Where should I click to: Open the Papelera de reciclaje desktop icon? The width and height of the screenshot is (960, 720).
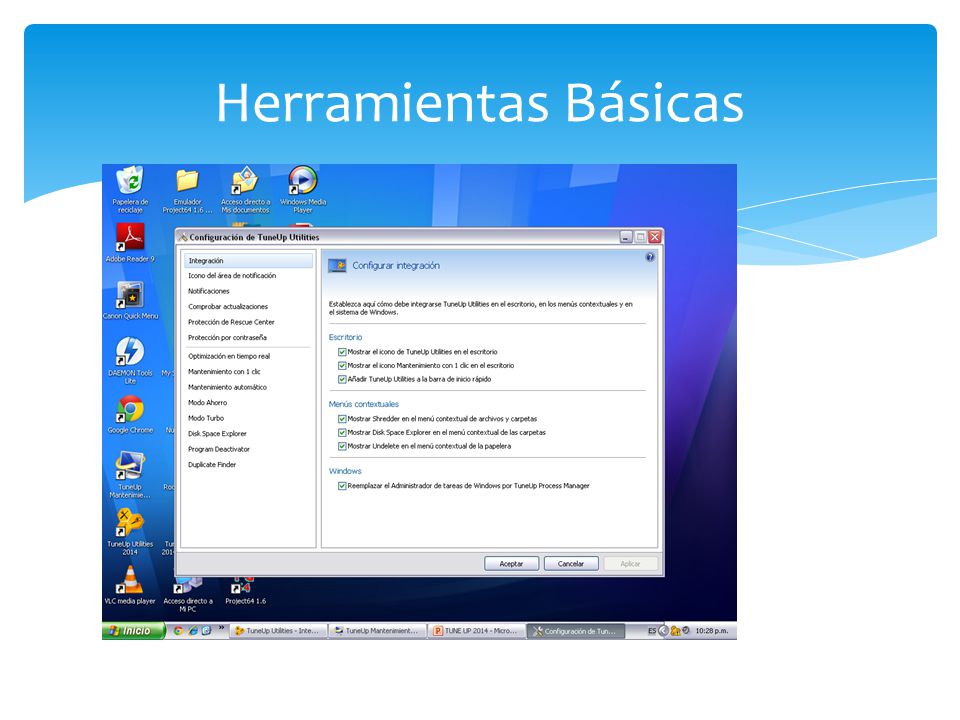[130, 189]
